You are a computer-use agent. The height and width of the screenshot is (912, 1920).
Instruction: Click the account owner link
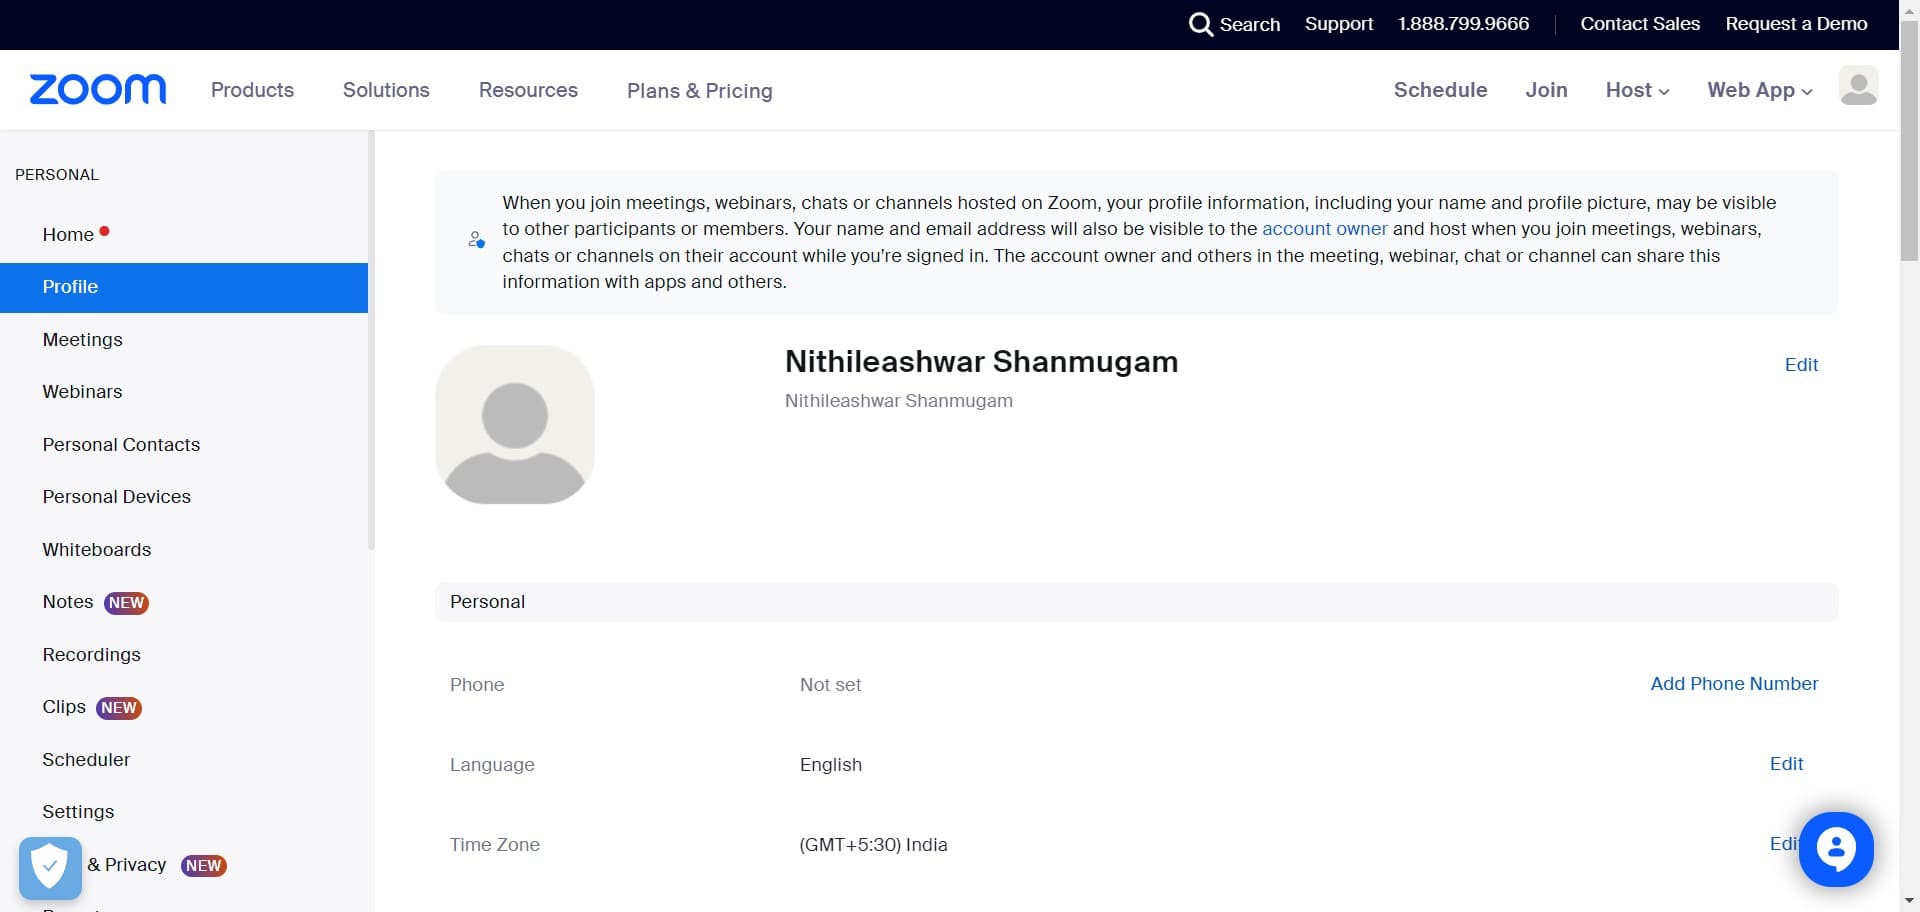click(1324, 229)
